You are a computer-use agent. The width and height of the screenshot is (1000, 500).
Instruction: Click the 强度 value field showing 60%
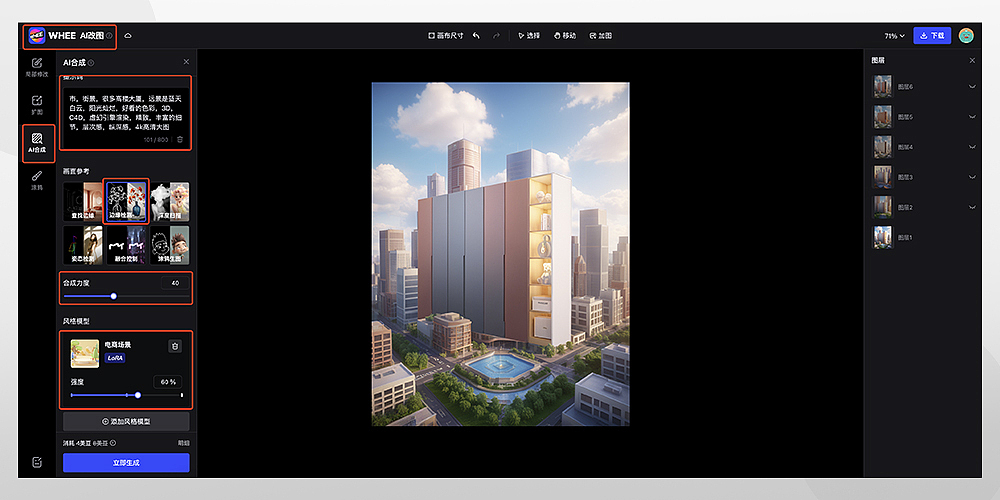click(168, 382)
